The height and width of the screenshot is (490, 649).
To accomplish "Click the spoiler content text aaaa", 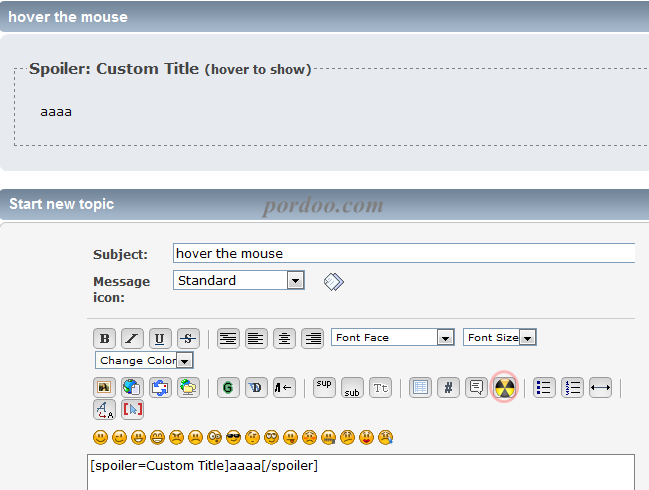I will coord(56,112).
